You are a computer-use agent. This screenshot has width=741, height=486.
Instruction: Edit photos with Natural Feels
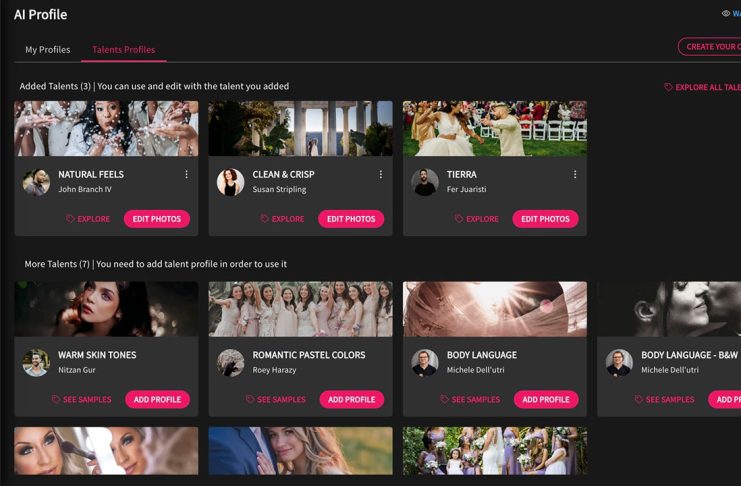[157, 219]
